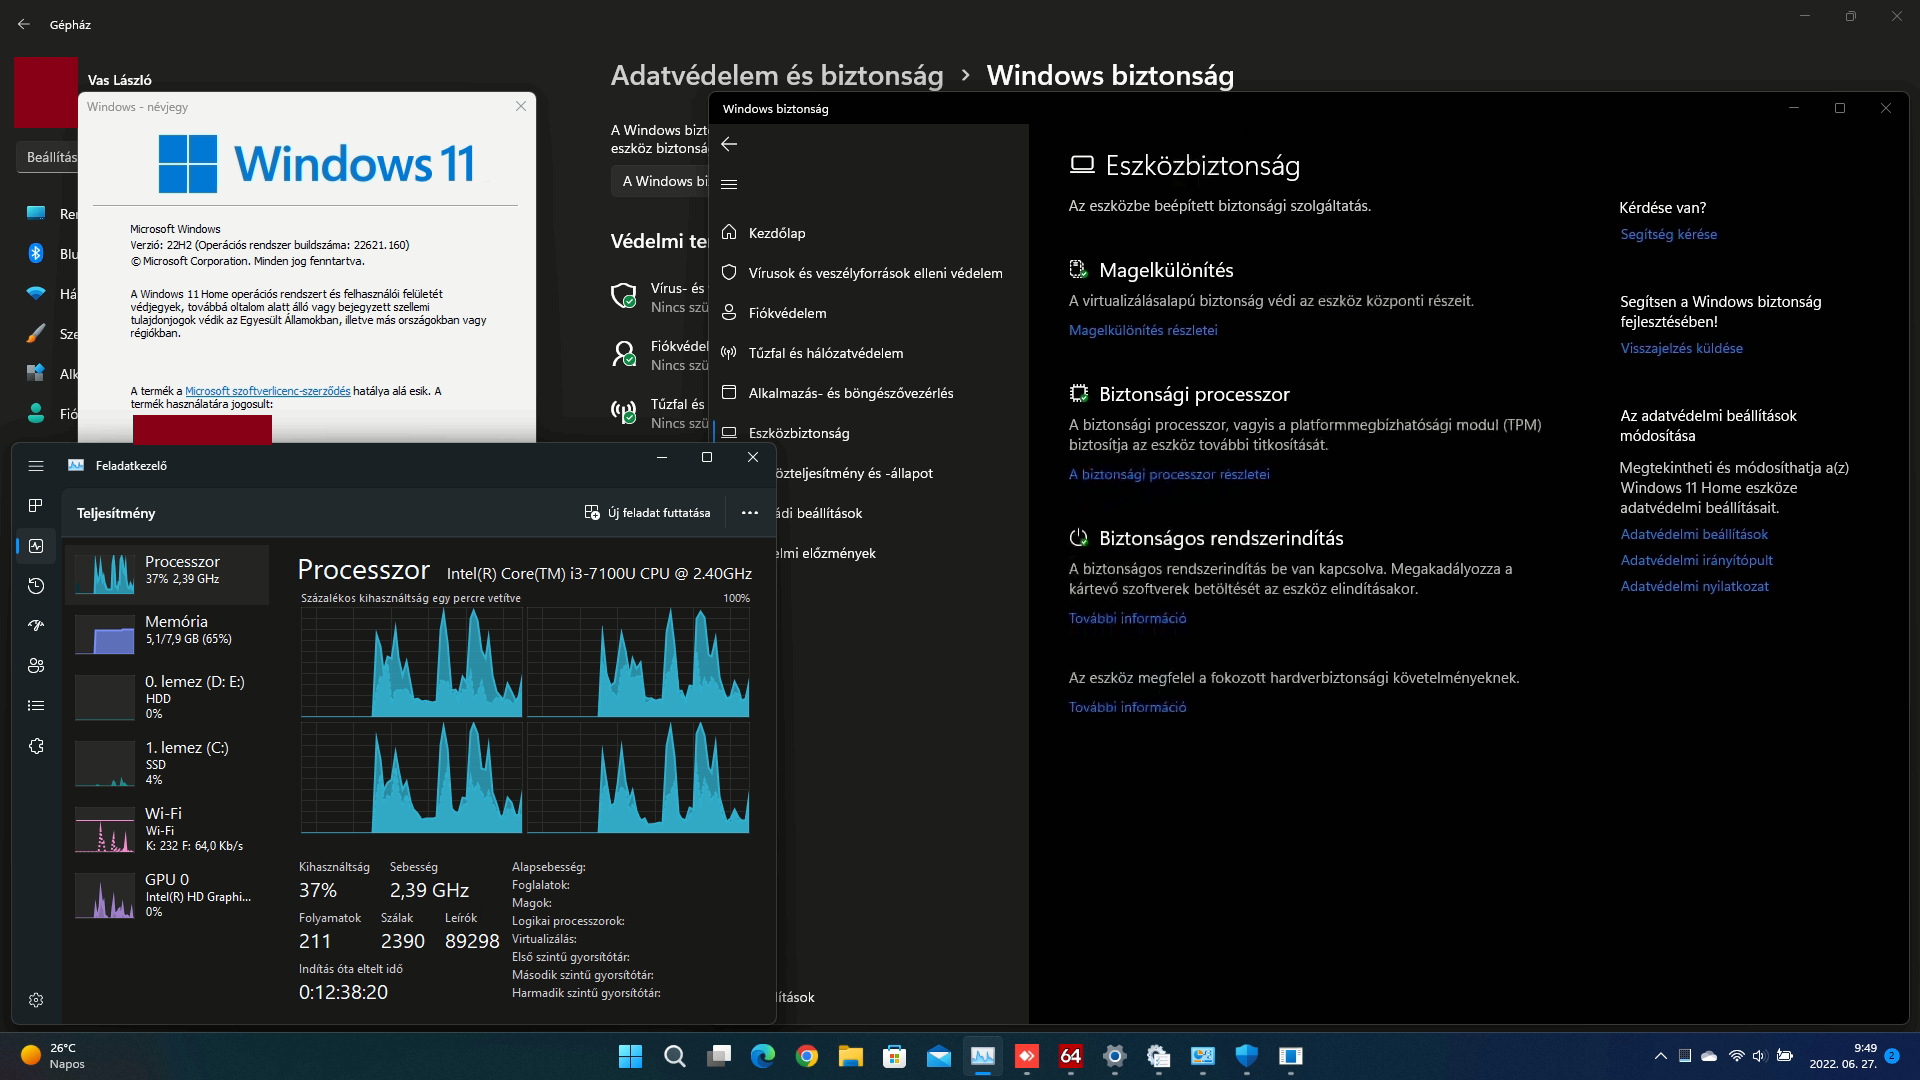
Task: Open Fiókvédelem in security sidebar
Action: (x=787, y=313)
